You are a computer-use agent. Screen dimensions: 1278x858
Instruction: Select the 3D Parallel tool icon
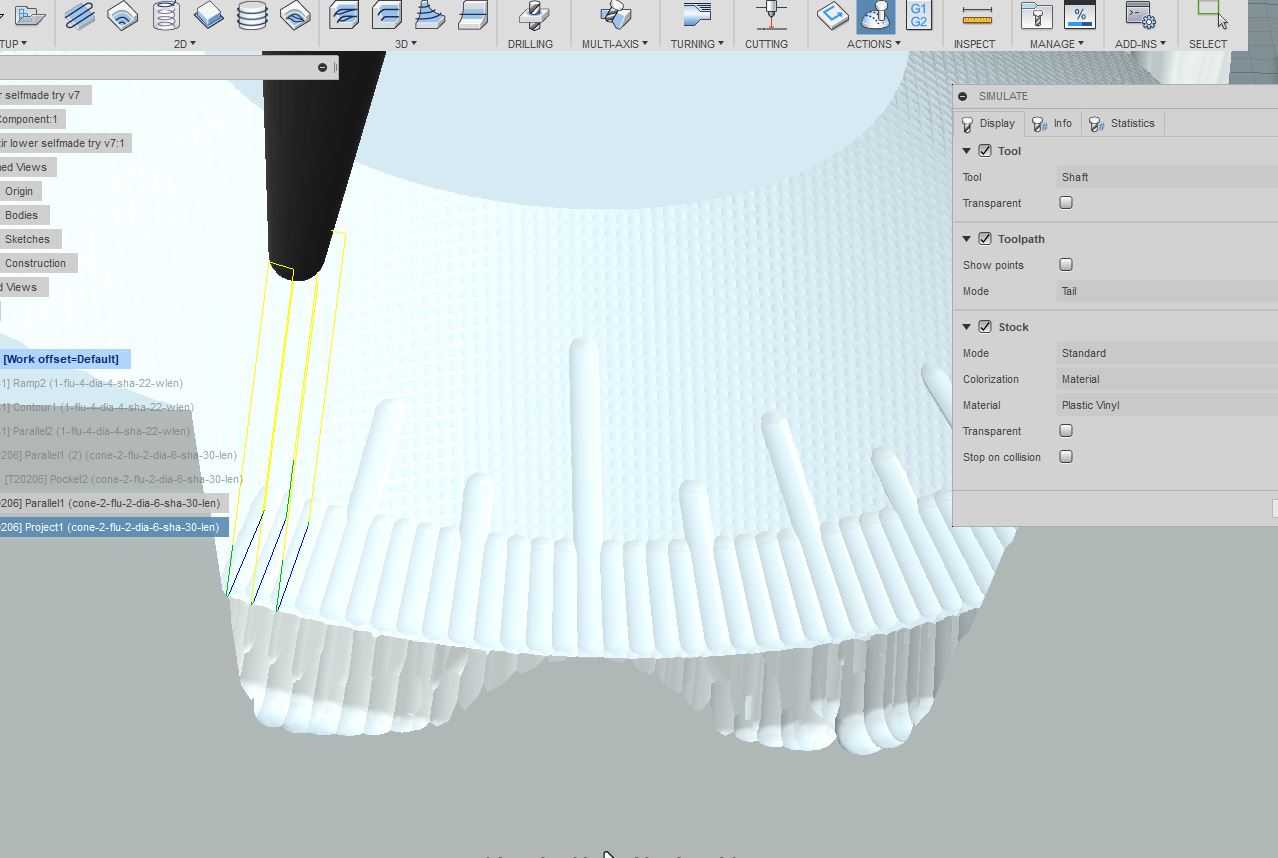tap(473, 15)
